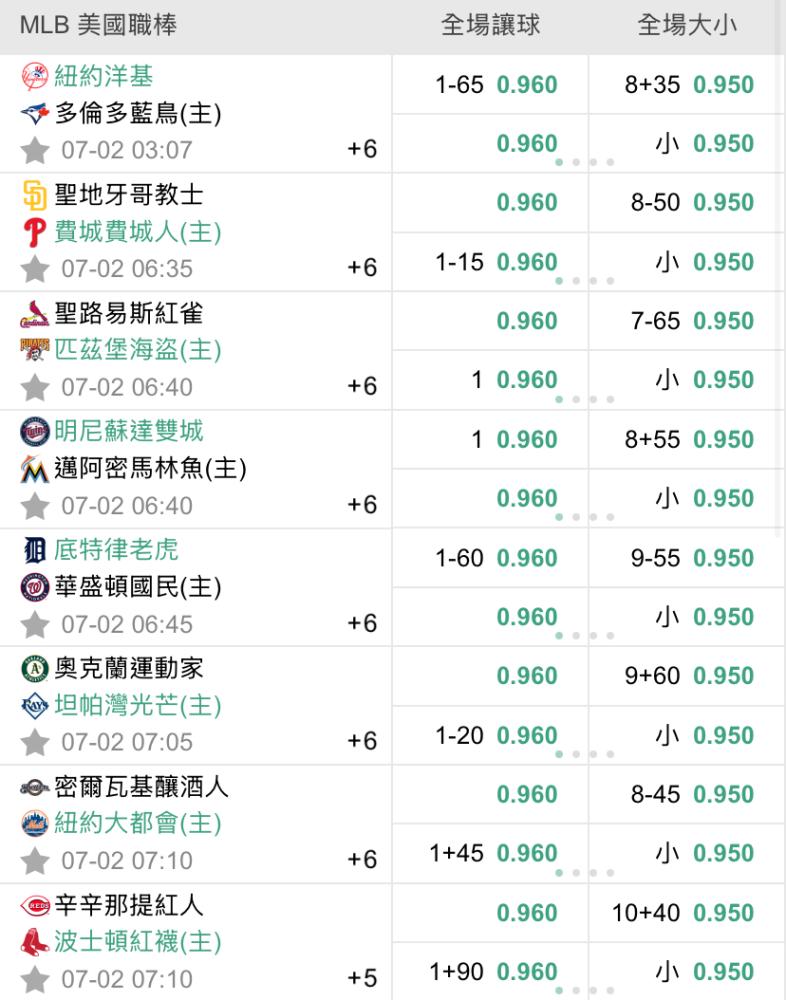Open 紐約大都會(主) team name link
Image resolution: width=786 pixels, height=1000 pixels.
[138, 823]
